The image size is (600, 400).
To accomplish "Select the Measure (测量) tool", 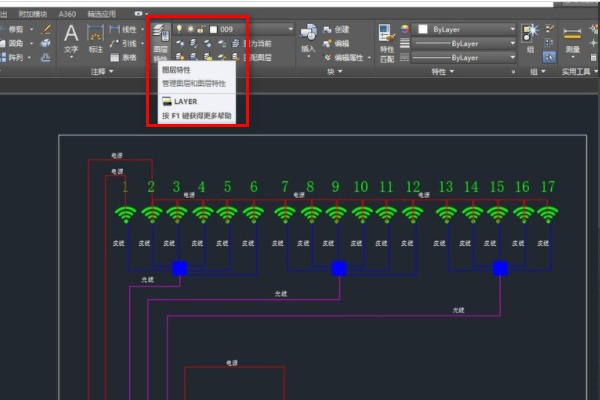I will click(x=572, y=38).
